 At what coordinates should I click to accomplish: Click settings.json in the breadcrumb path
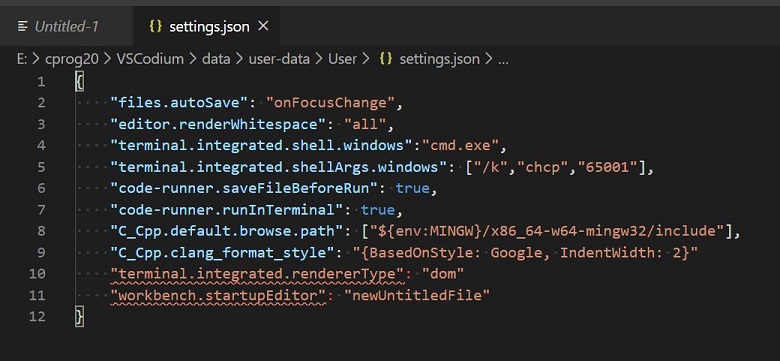440,59
